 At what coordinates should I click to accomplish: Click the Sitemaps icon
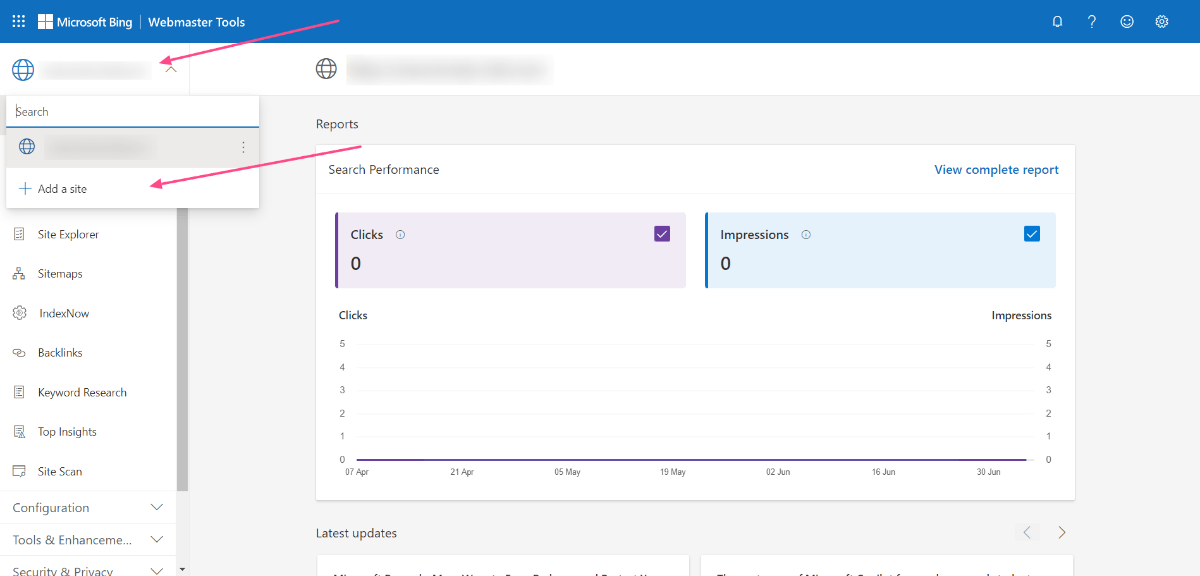pyautogui.click(x=19, y=274)
